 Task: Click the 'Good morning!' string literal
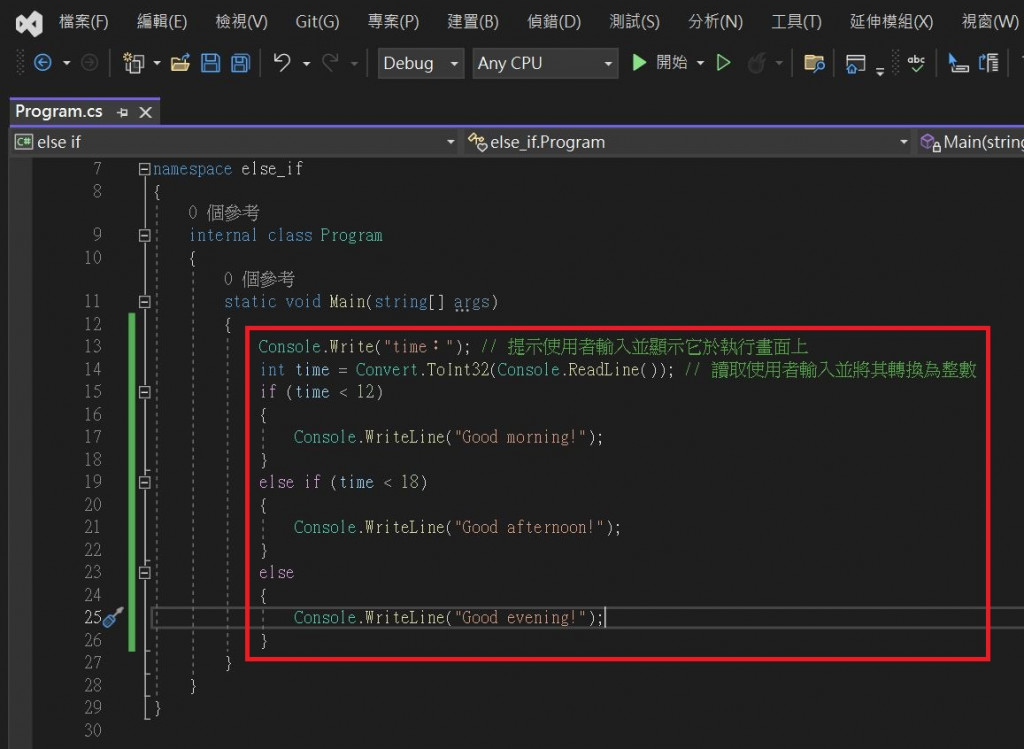pyautogui.click(x=520, y=438)
